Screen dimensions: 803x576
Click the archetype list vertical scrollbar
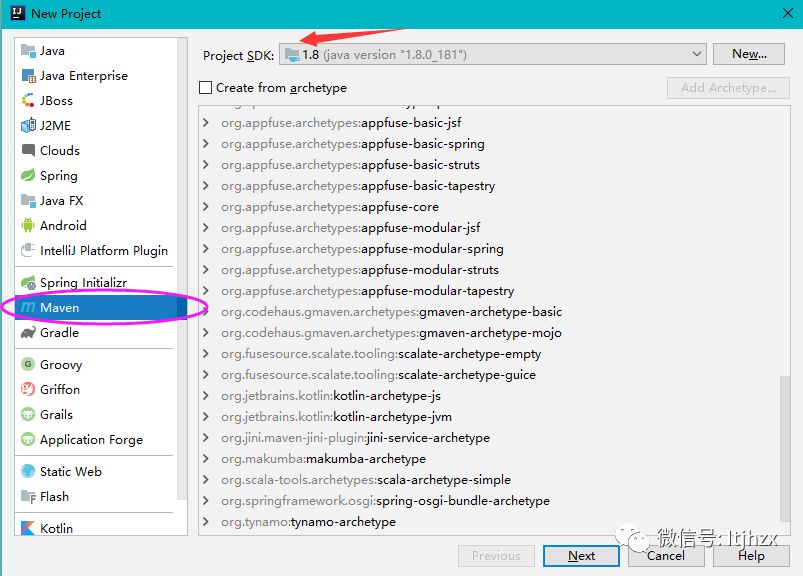click(785, 448)
